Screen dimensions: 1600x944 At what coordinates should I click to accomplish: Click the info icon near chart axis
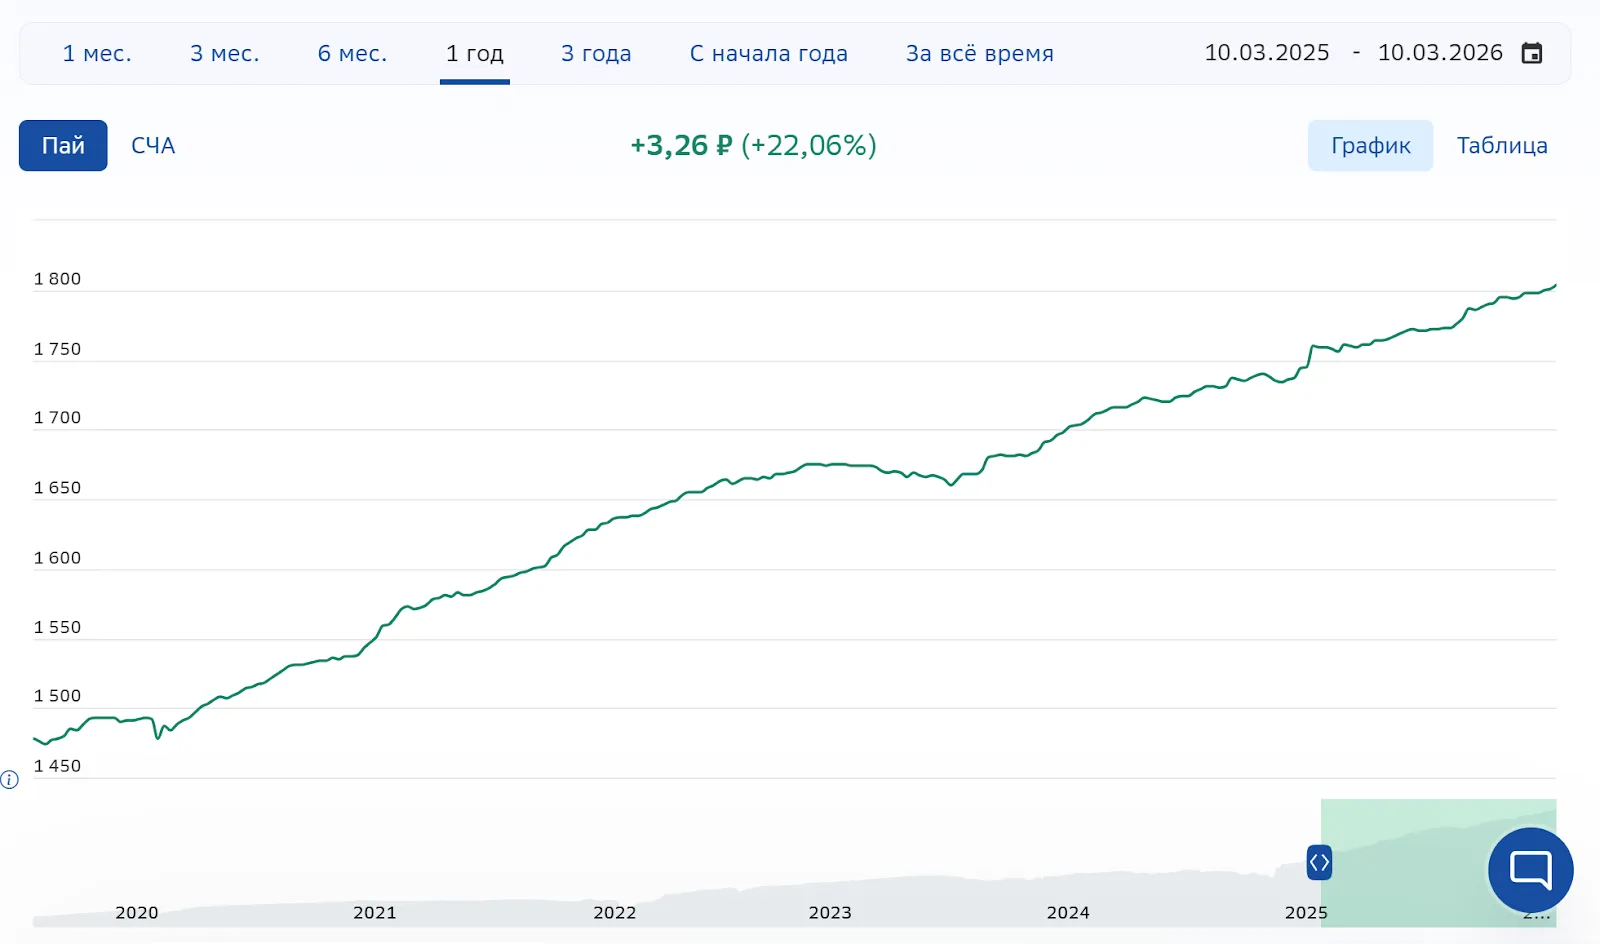9,780
